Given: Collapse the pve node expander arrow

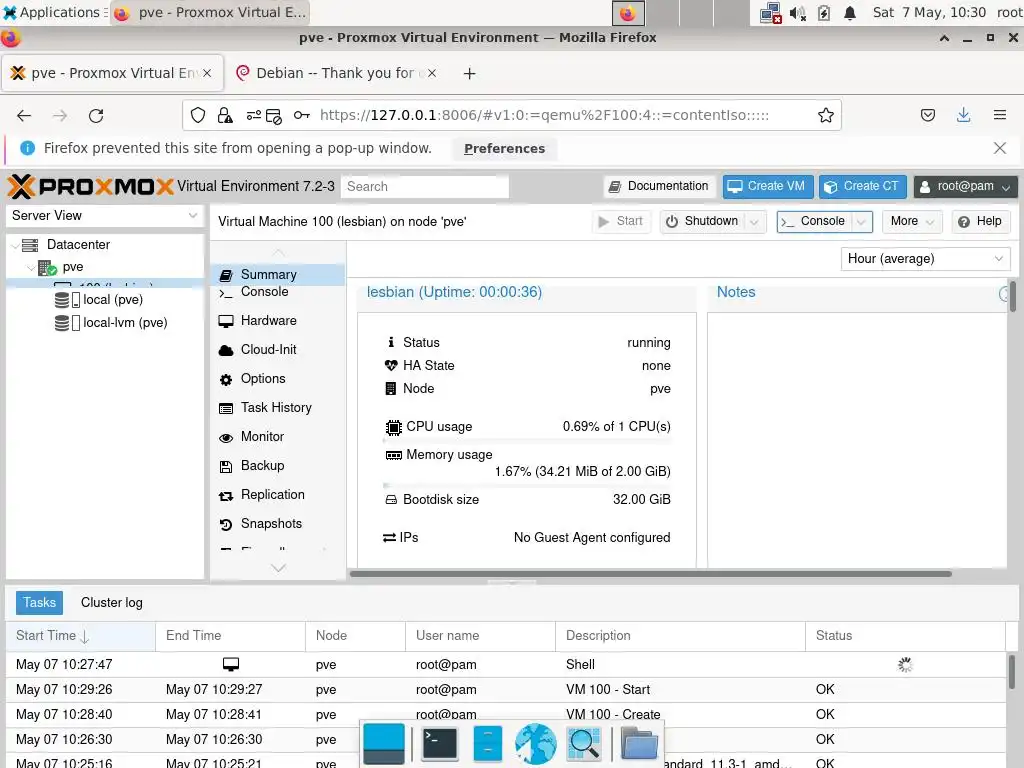Looking at the screenshot, I should (x=31, y=267).
